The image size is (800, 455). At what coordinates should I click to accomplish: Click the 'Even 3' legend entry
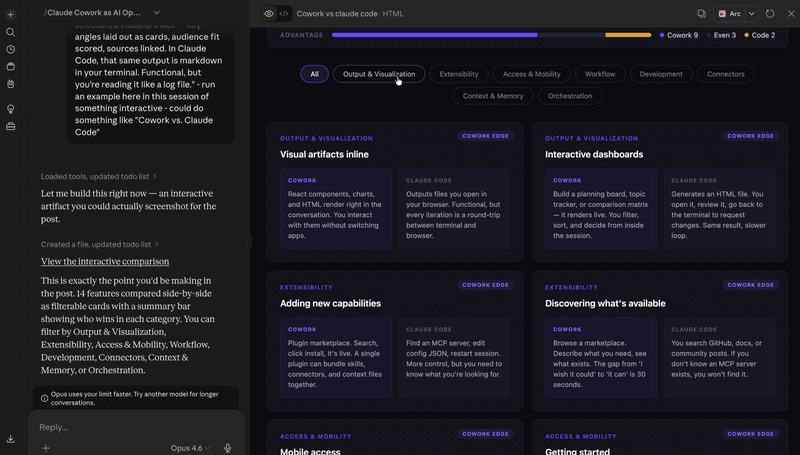[x=721, y=35]
